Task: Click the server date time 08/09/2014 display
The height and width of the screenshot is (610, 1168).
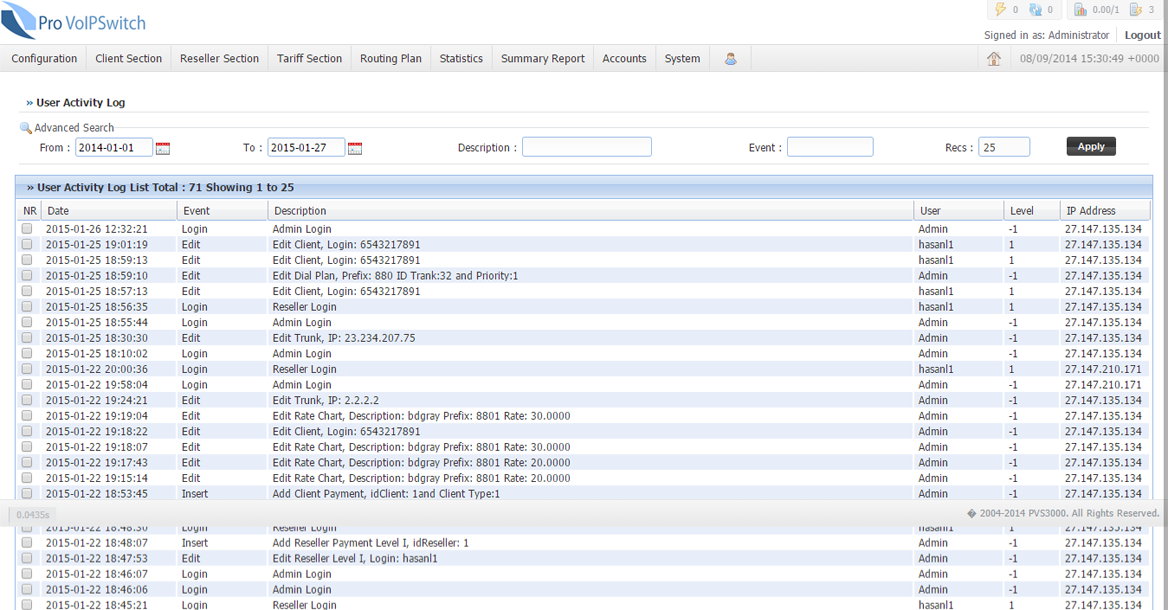Action: click(1089, 58)
